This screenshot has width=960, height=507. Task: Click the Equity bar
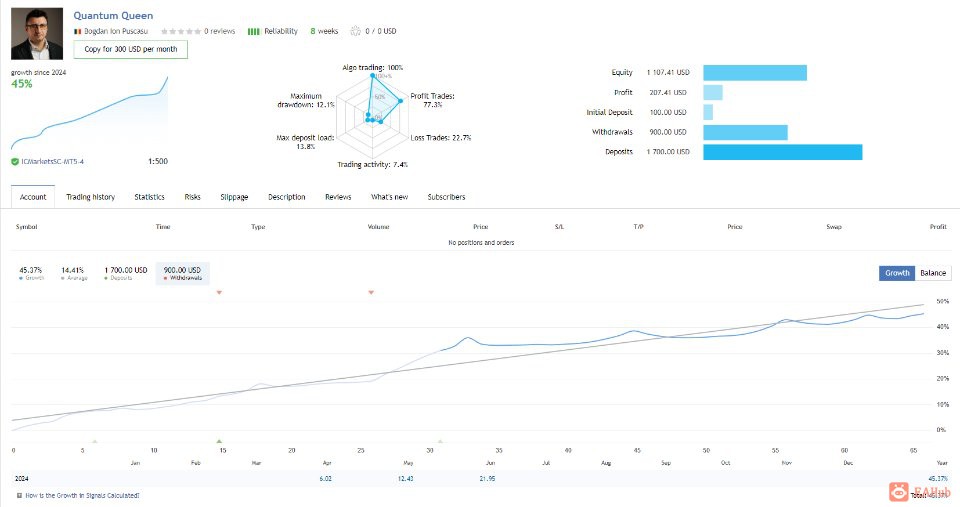click(x=755, y=73)
